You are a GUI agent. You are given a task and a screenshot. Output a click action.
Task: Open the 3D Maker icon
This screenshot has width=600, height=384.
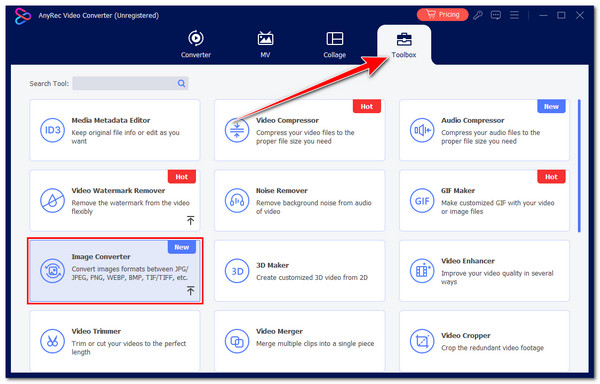coord(237,271)
